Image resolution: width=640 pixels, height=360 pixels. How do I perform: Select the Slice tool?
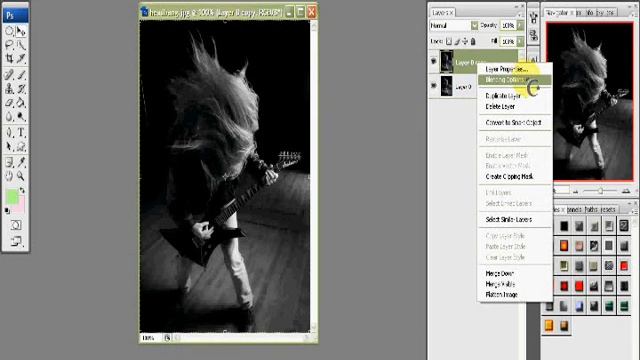pyautogui.click(x=21, y=58)
